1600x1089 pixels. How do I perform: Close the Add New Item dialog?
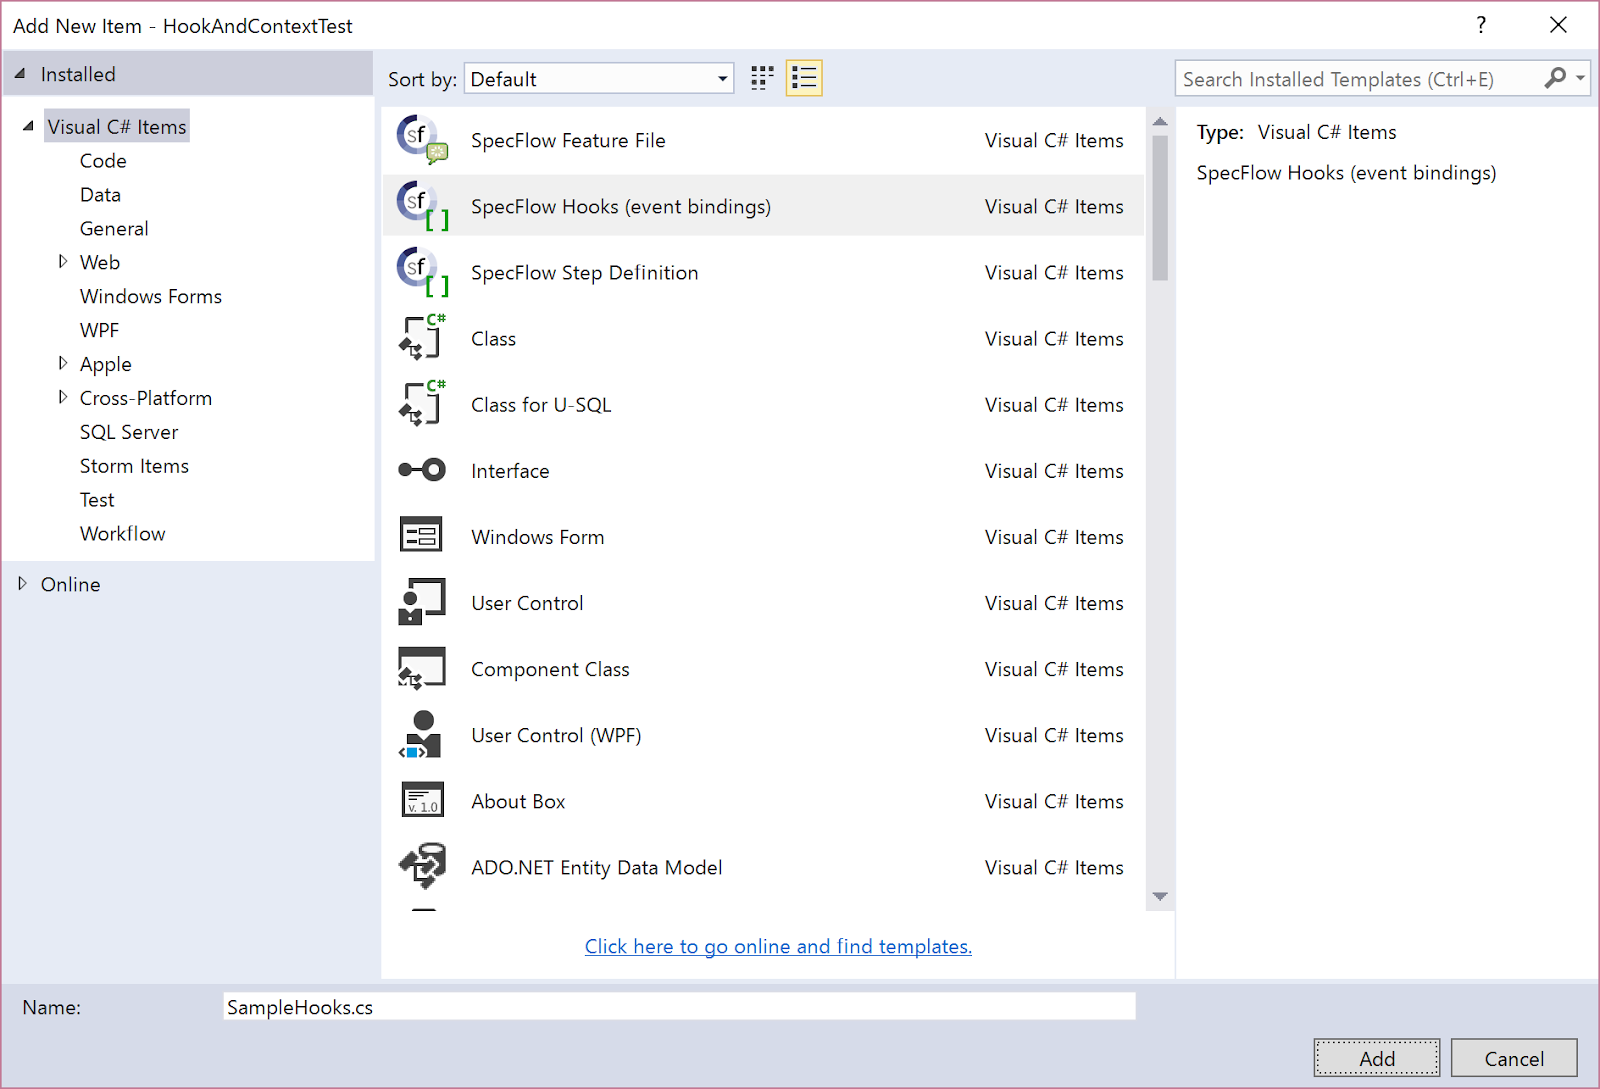point(1558,25)
